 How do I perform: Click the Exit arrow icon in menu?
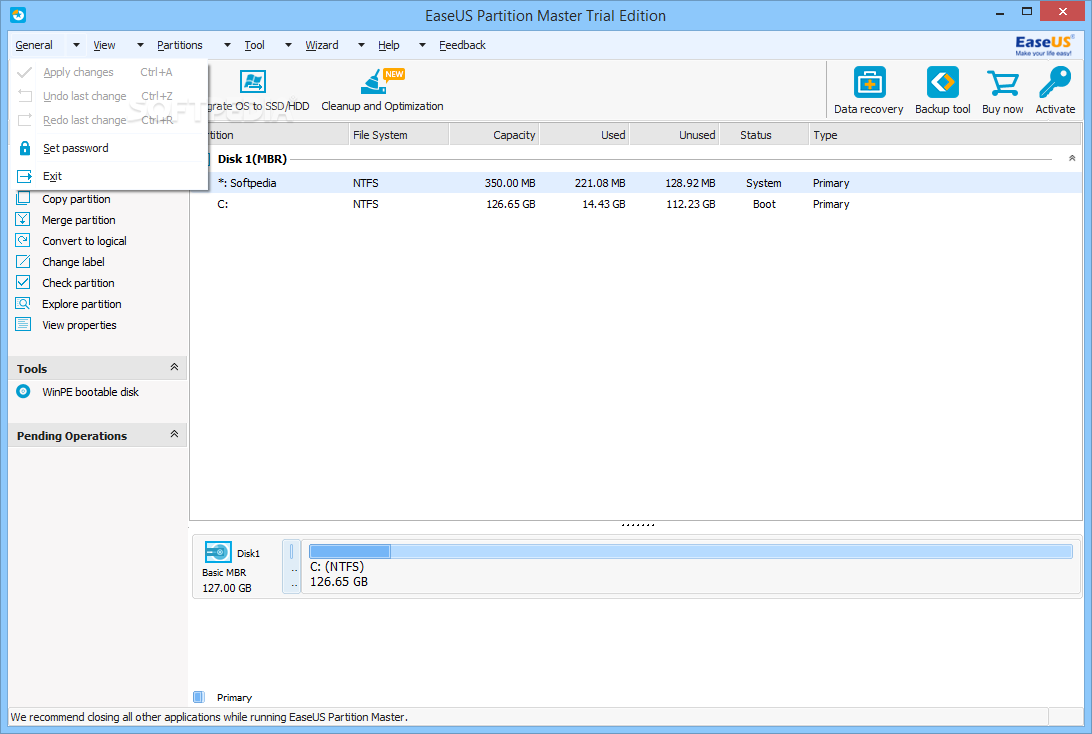(24, 176)
